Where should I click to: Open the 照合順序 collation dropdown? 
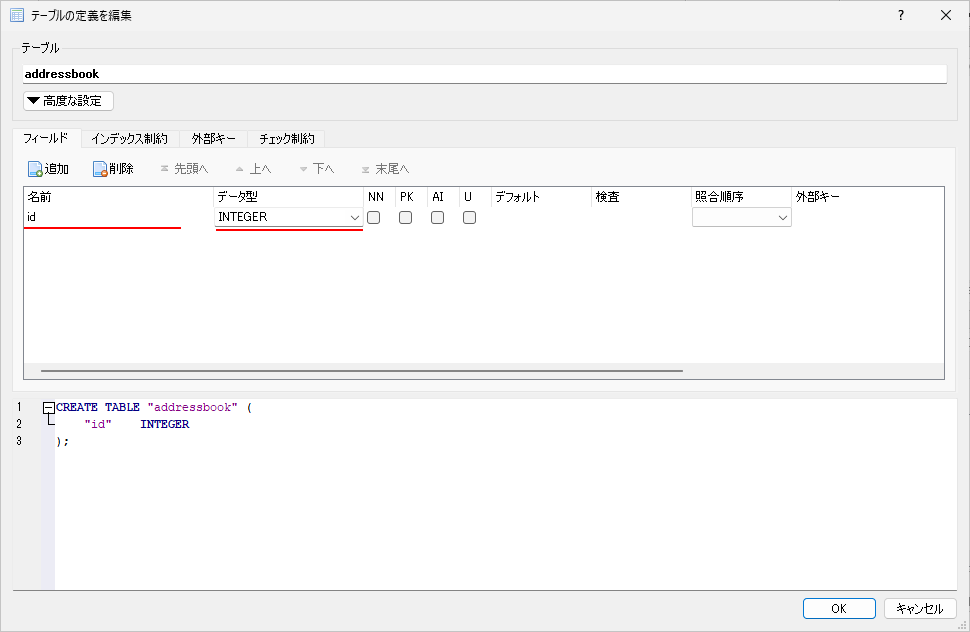pos(782,217)
